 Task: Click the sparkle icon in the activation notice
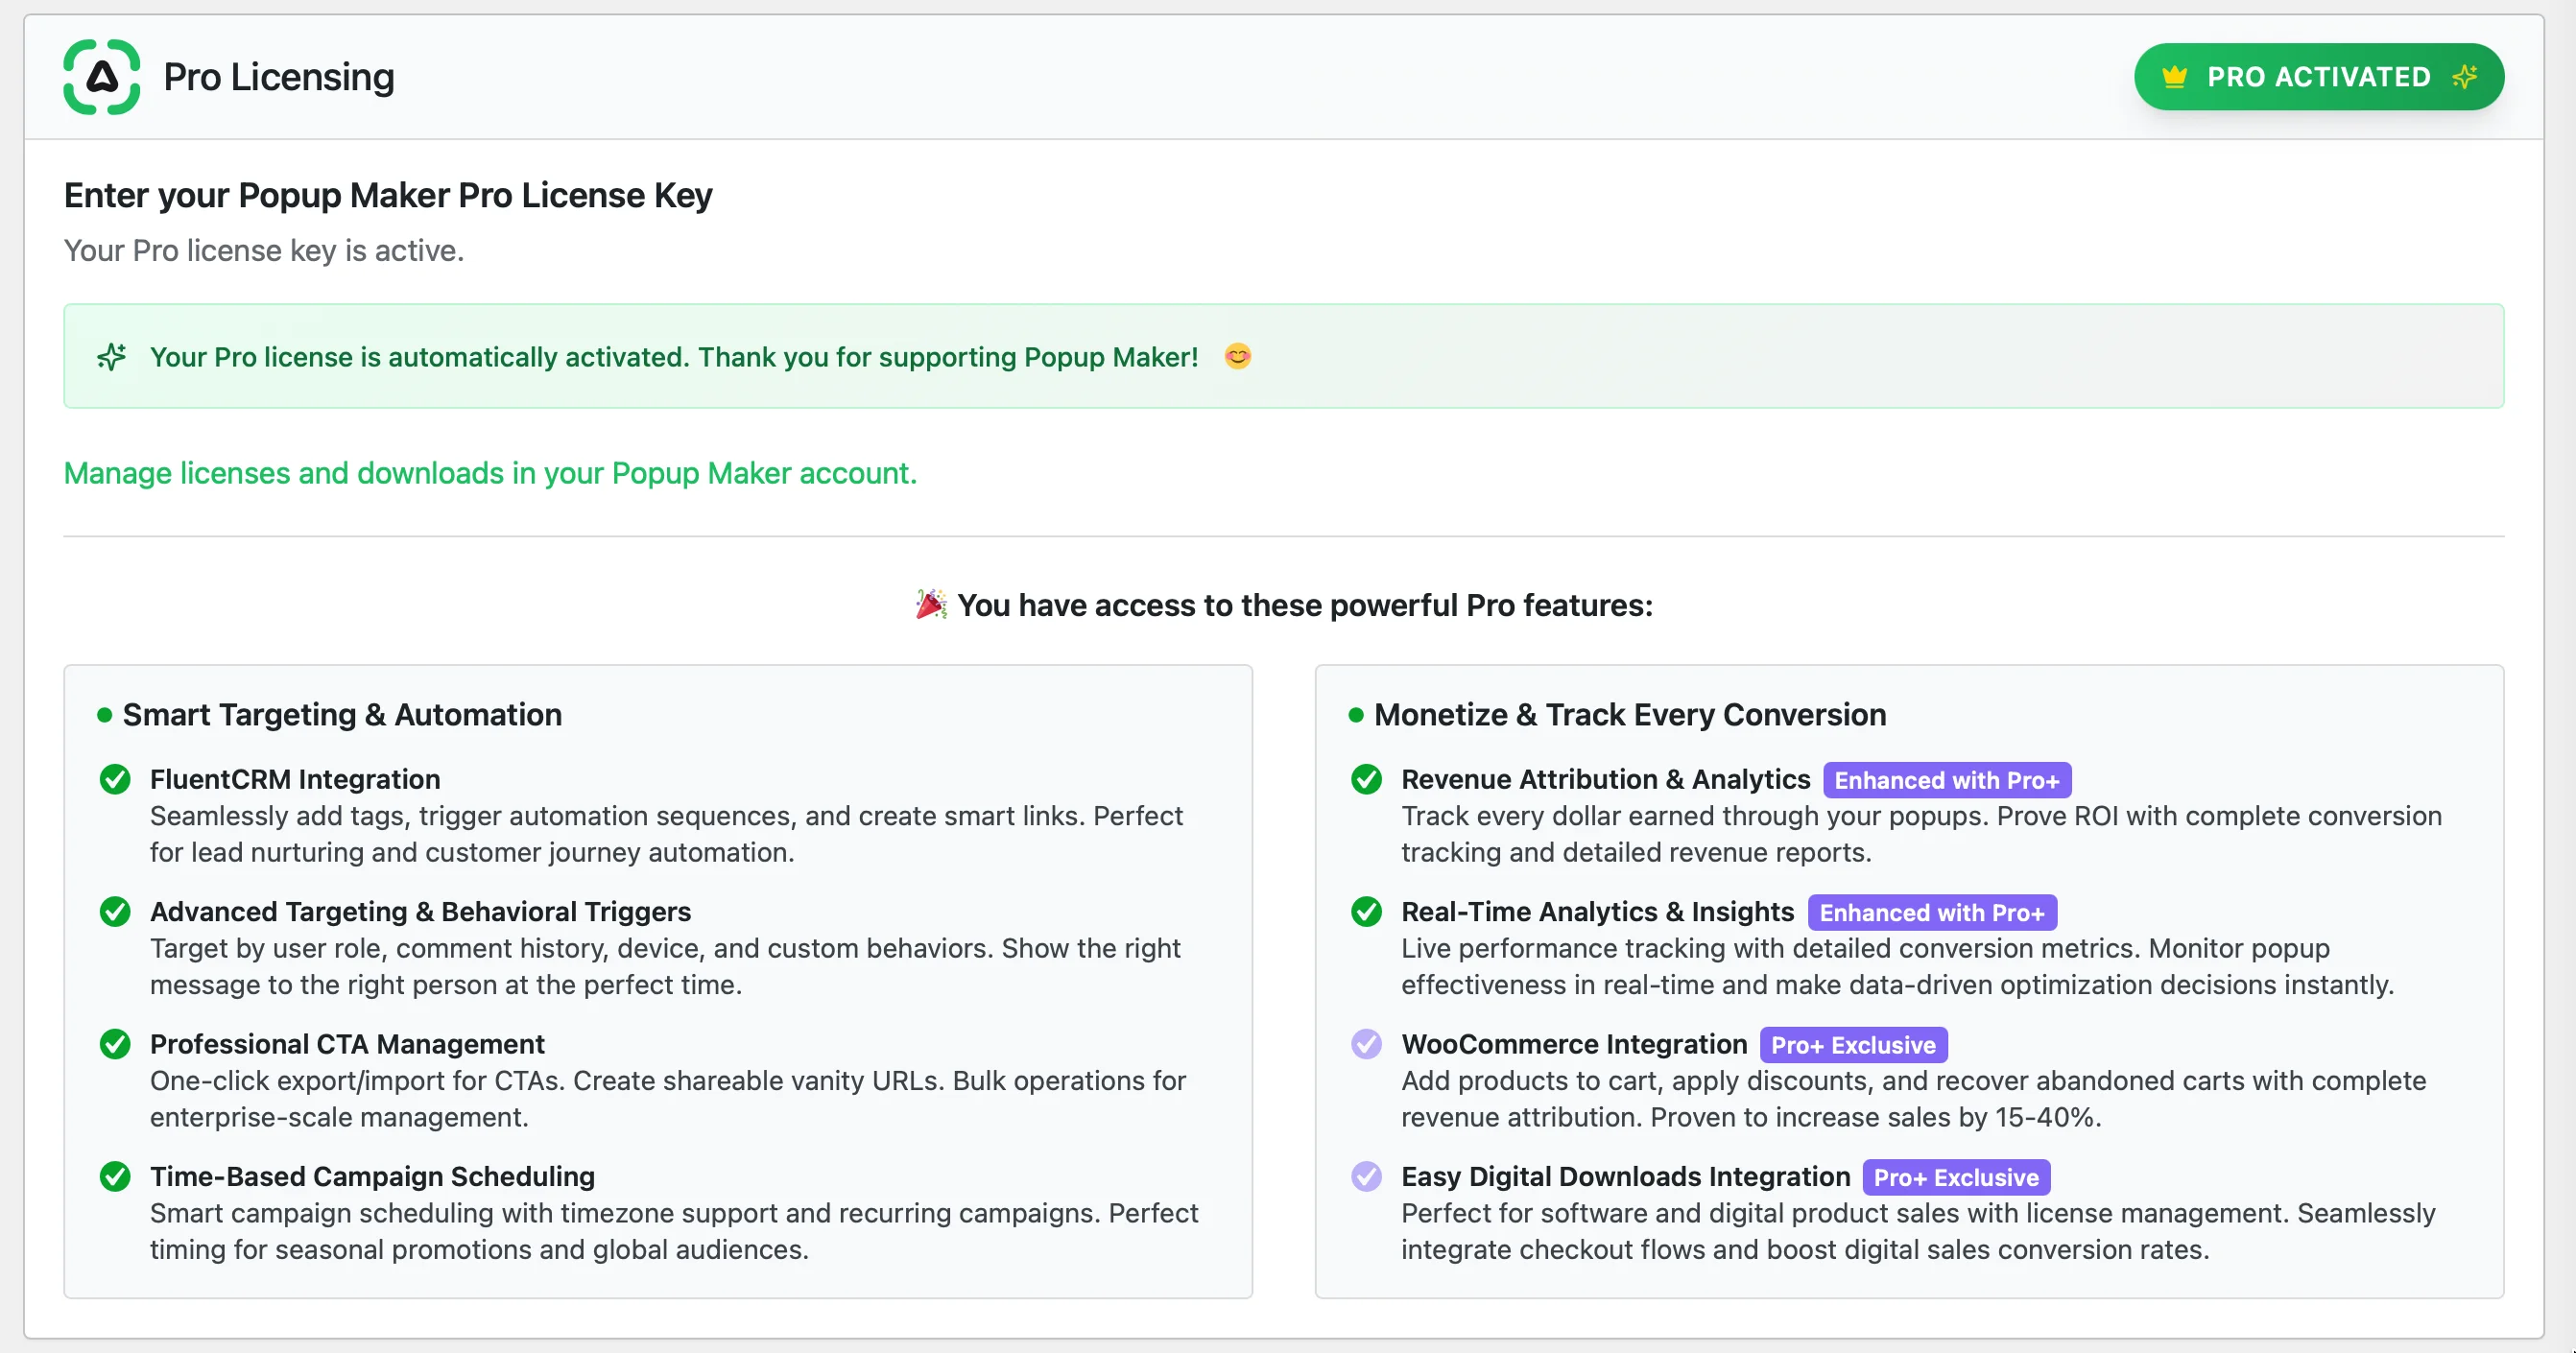112,357
